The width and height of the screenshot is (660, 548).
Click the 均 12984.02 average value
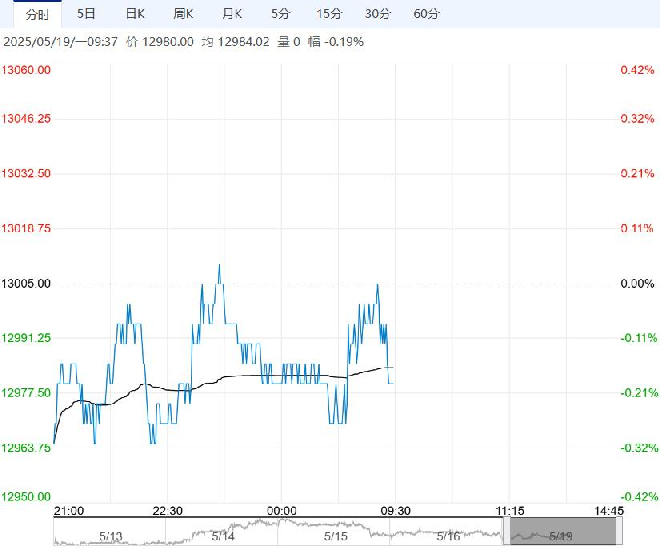point(235,42)
